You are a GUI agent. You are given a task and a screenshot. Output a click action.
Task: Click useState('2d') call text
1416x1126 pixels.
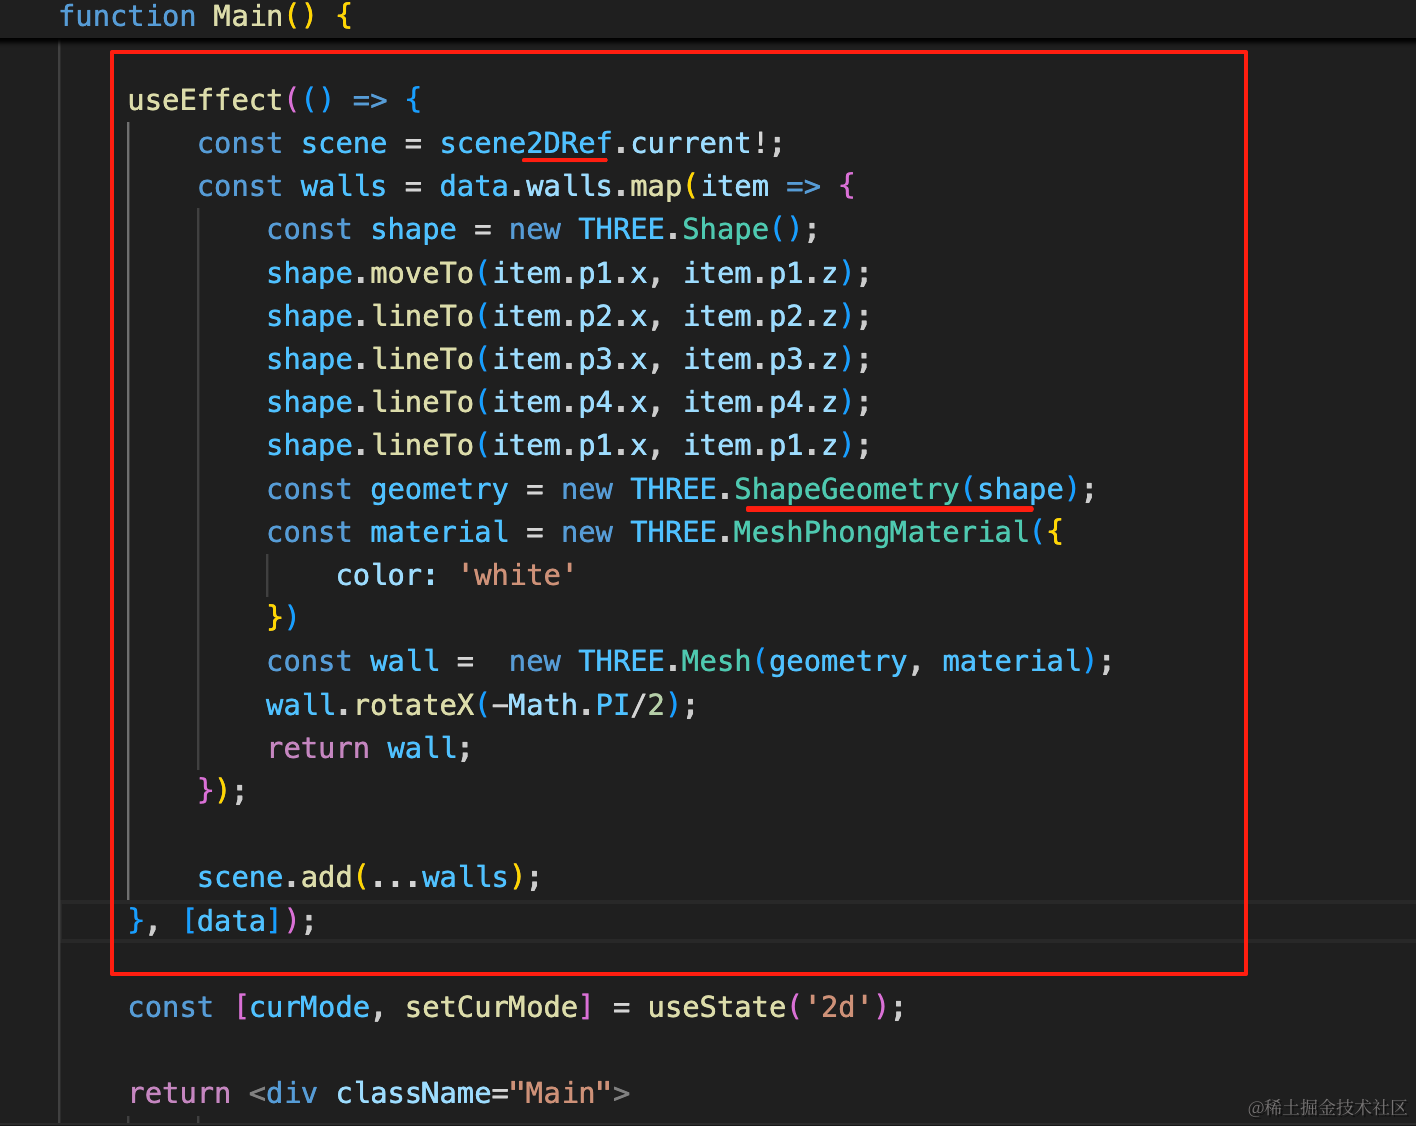(769, 1007)
